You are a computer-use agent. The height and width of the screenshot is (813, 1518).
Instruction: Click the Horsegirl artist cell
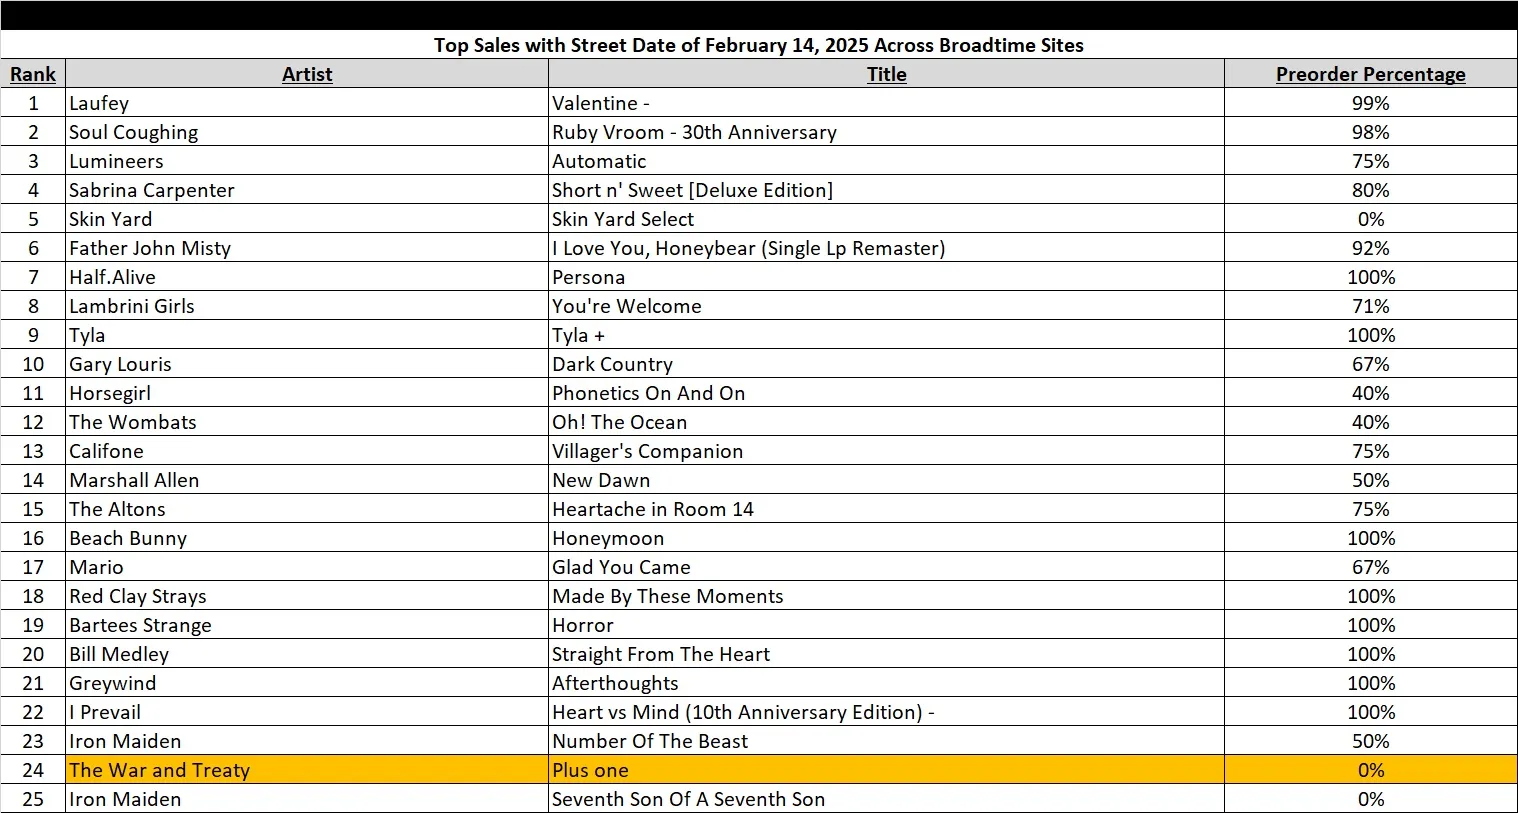click(307, 393)
